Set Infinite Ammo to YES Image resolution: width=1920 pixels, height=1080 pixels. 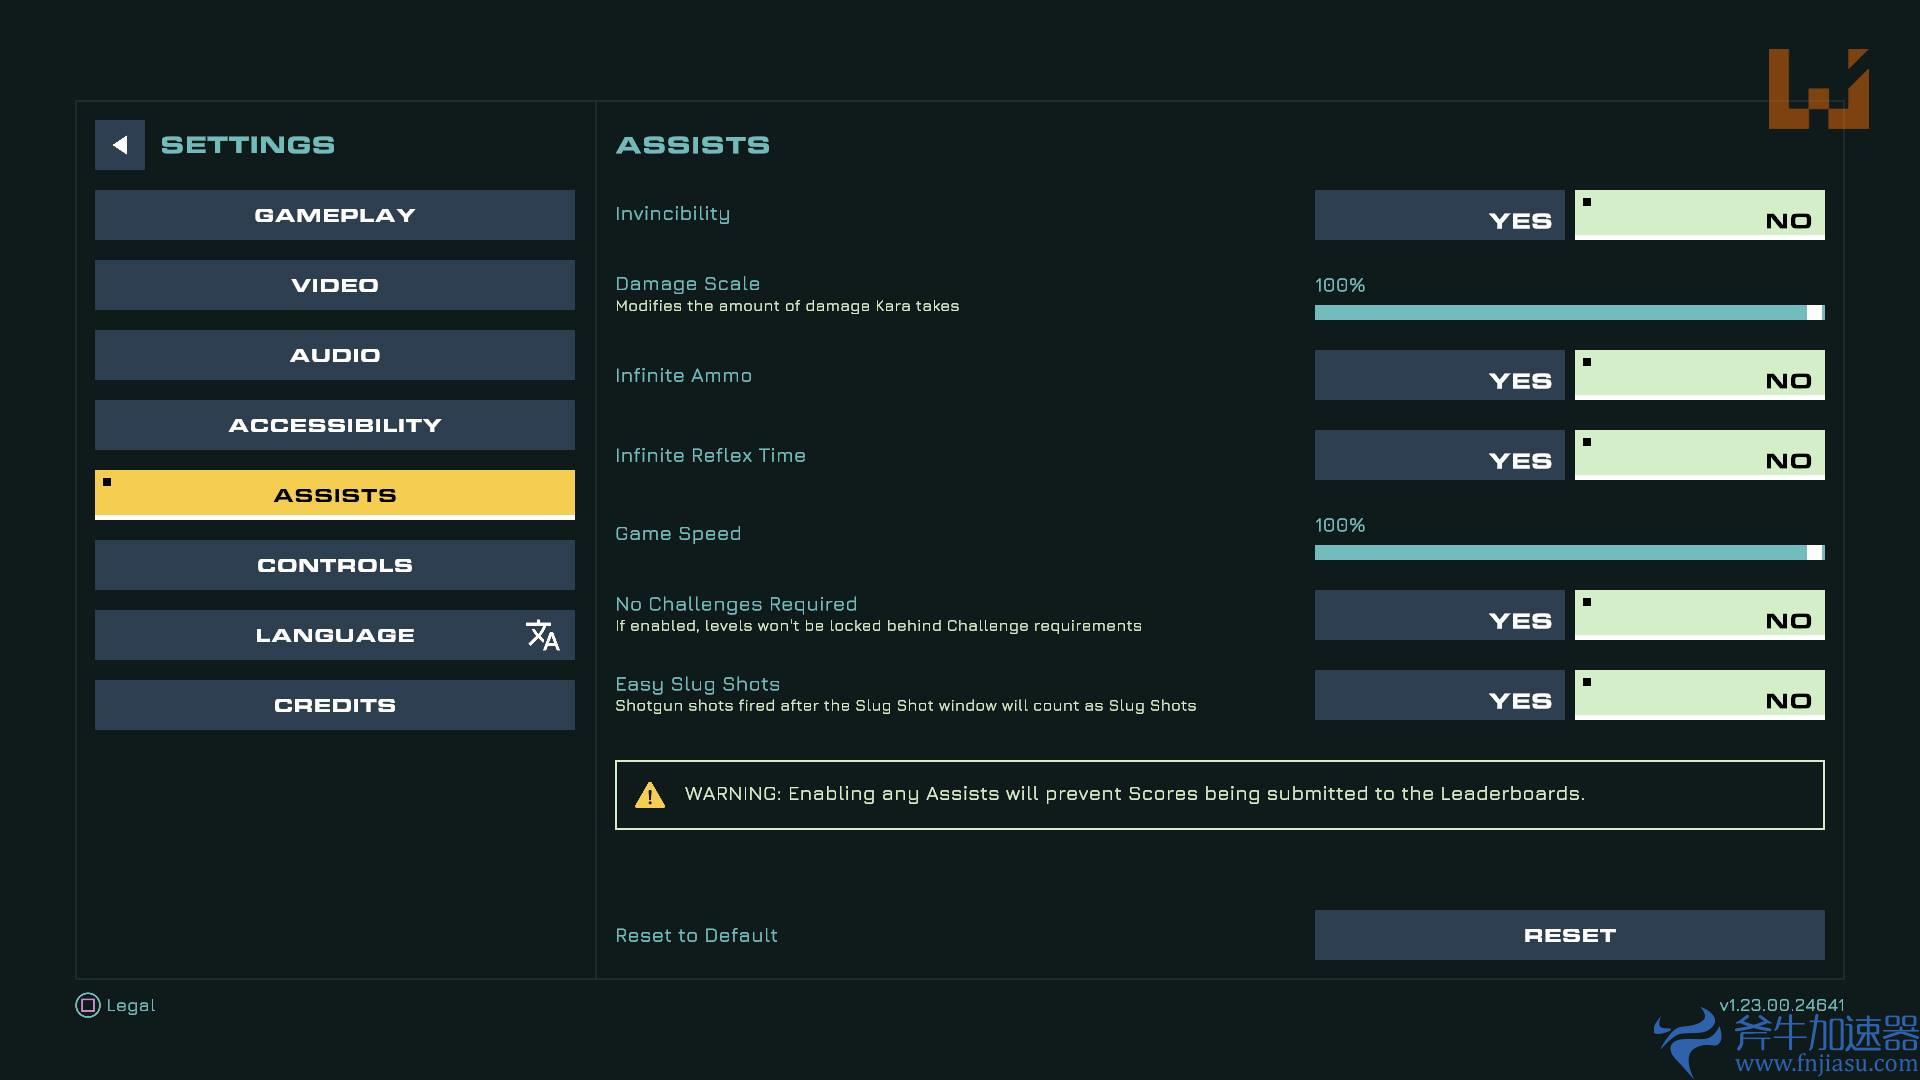point(1439,375)
